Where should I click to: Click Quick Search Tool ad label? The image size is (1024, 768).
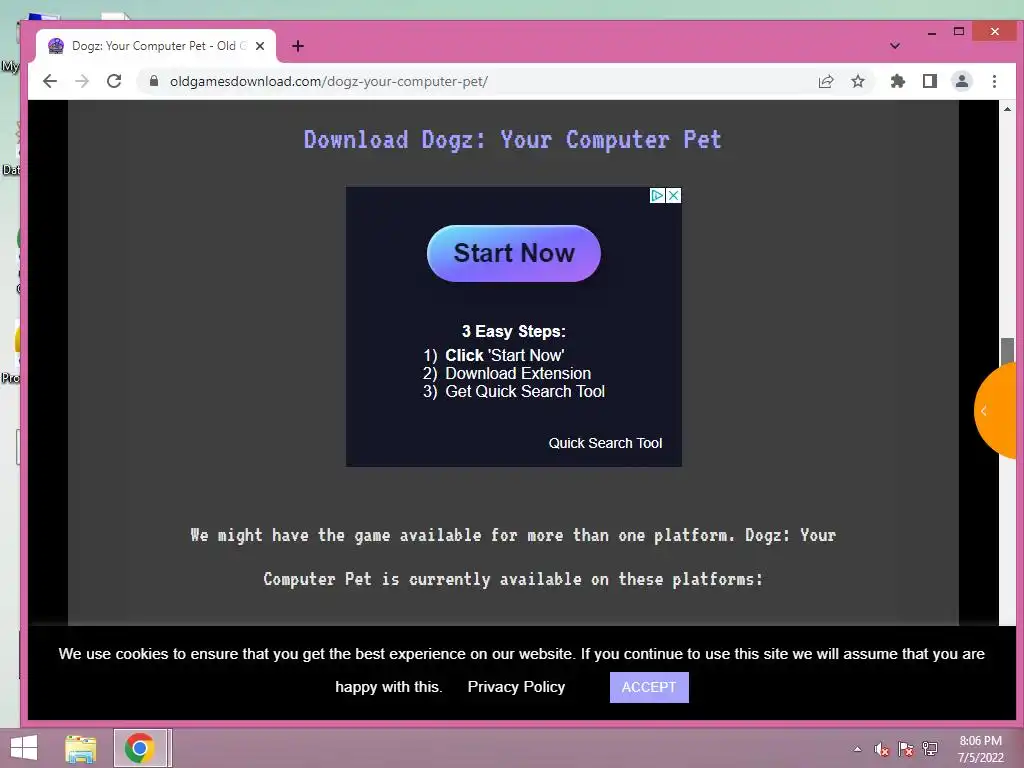click(605, 443)
